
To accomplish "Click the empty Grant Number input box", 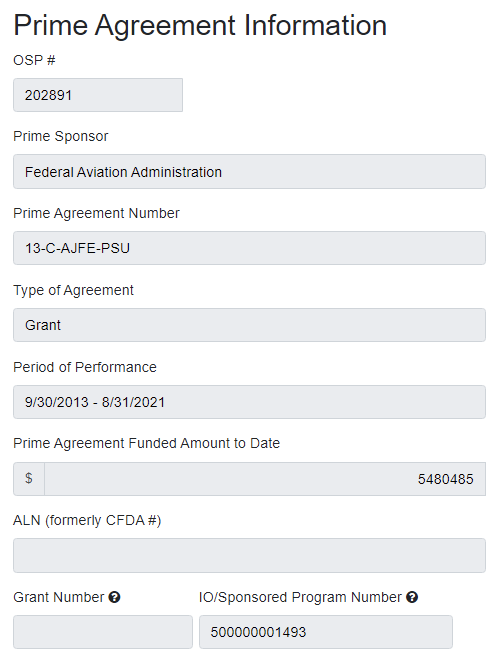I will click(x=103, y=632).
